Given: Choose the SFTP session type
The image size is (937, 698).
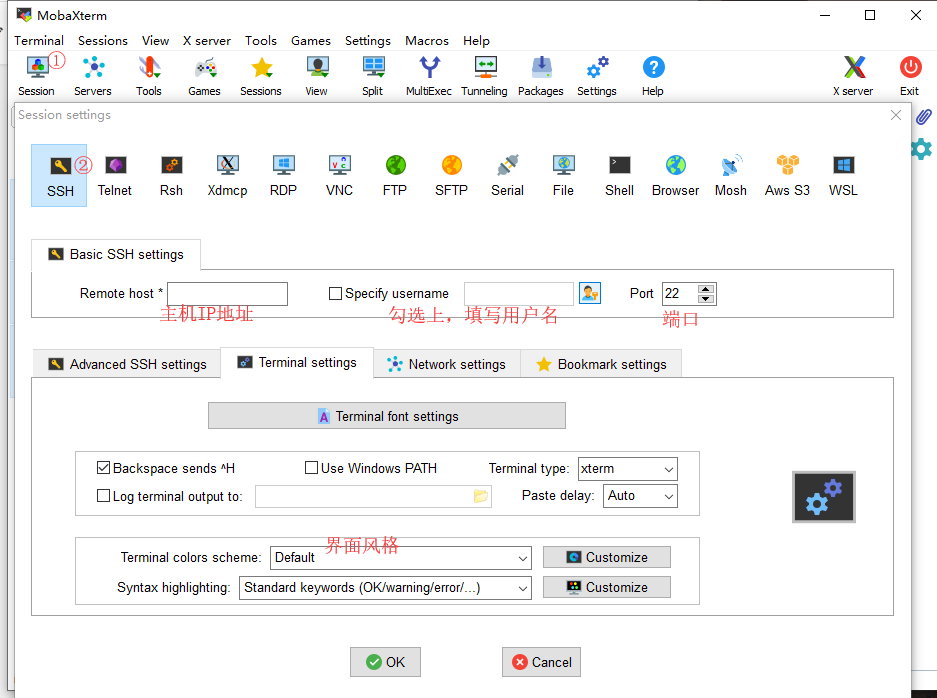Looking at the screenshot, I should (451, 176).
